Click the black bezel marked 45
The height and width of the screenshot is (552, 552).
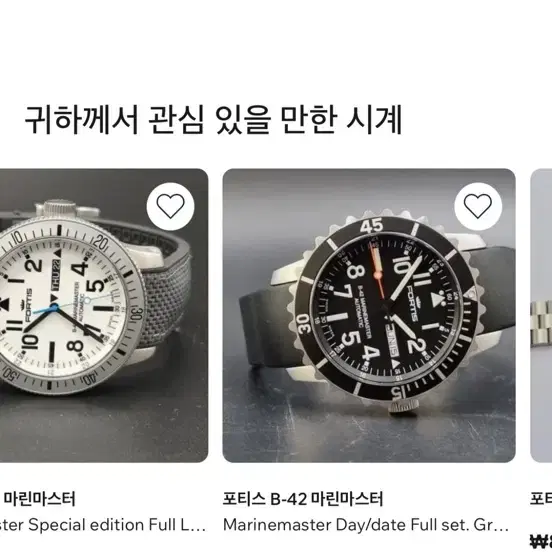pyautogui.click(x=371, y=225)
